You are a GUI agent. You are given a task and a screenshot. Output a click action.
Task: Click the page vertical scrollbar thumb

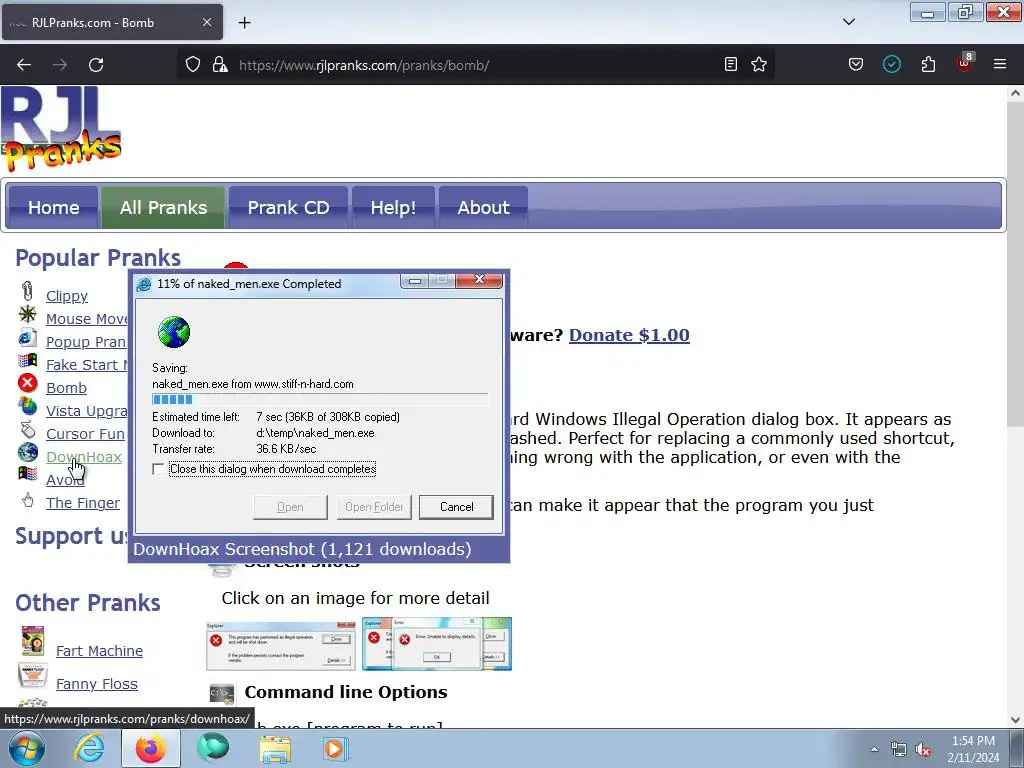[1015, 264]
